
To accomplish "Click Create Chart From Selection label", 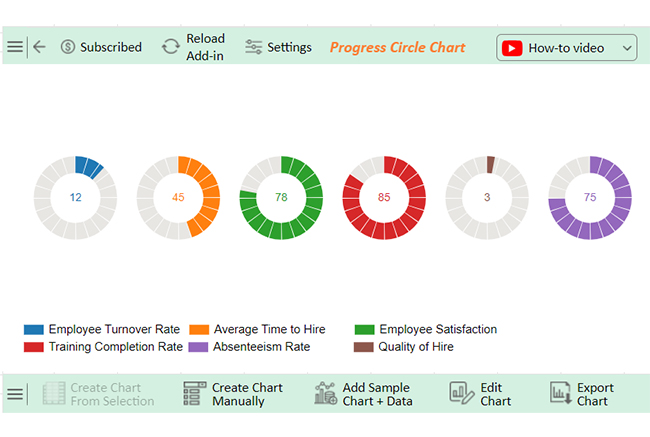I will pyautogui.click(x=112, y=394).
